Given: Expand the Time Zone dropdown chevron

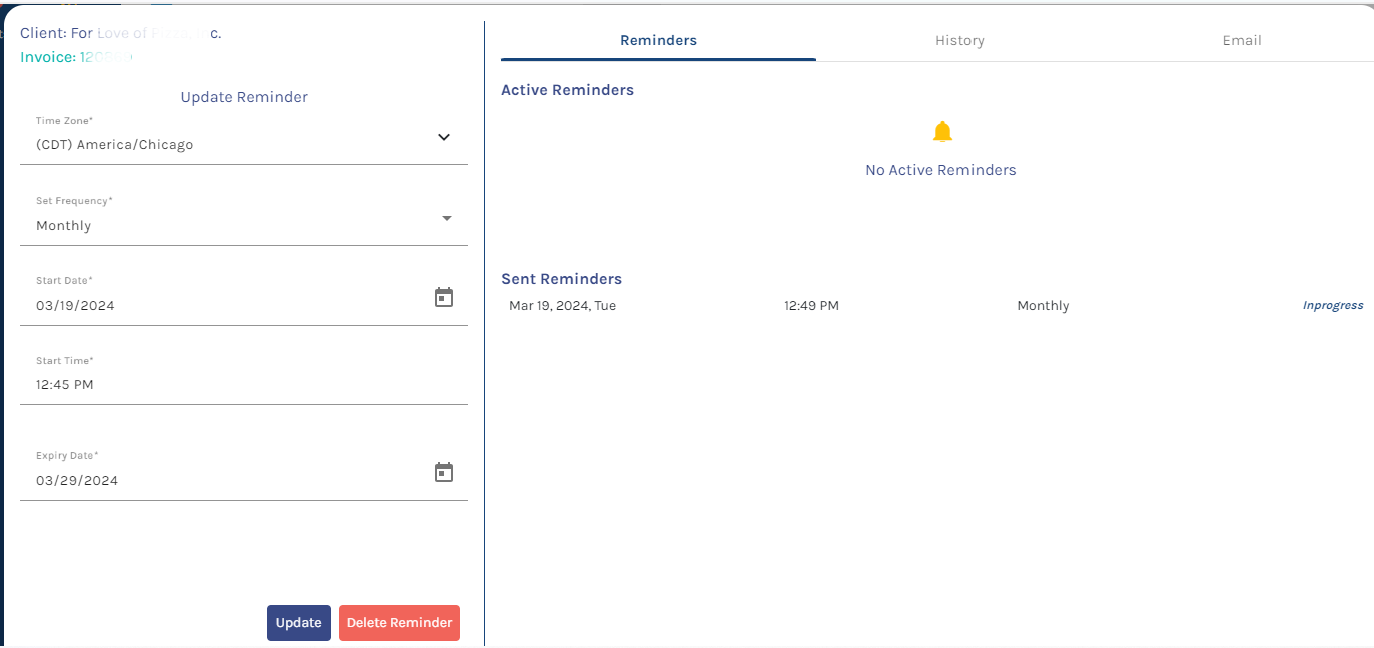Looking at the screenshot, I should click(x=444, y=137).
